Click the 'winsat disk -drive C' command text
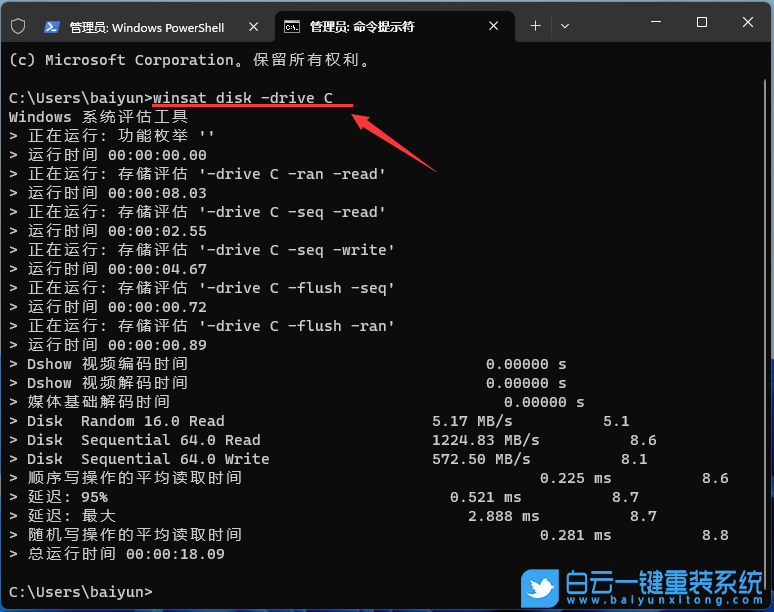Viewport: 774px width, 612px height. (242, 98)
